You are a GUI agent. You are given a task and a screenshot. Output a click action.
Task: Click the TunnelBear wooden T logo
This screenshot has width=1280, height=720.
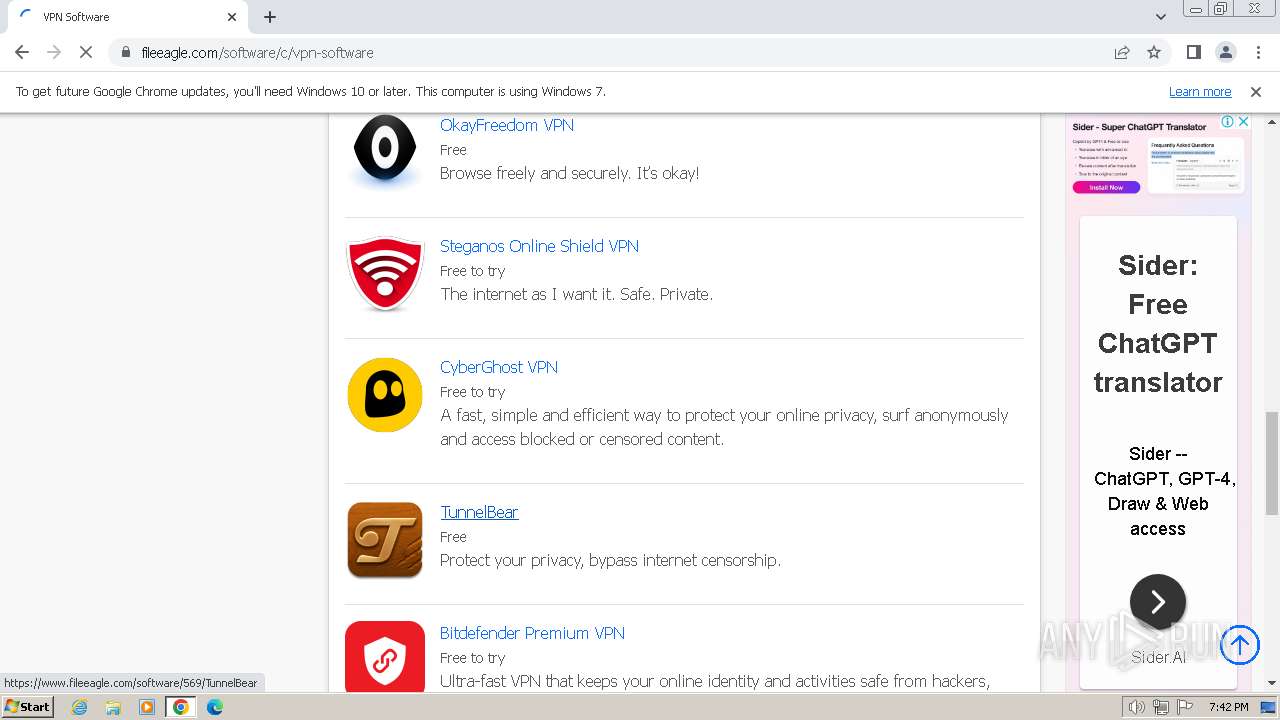385,540
